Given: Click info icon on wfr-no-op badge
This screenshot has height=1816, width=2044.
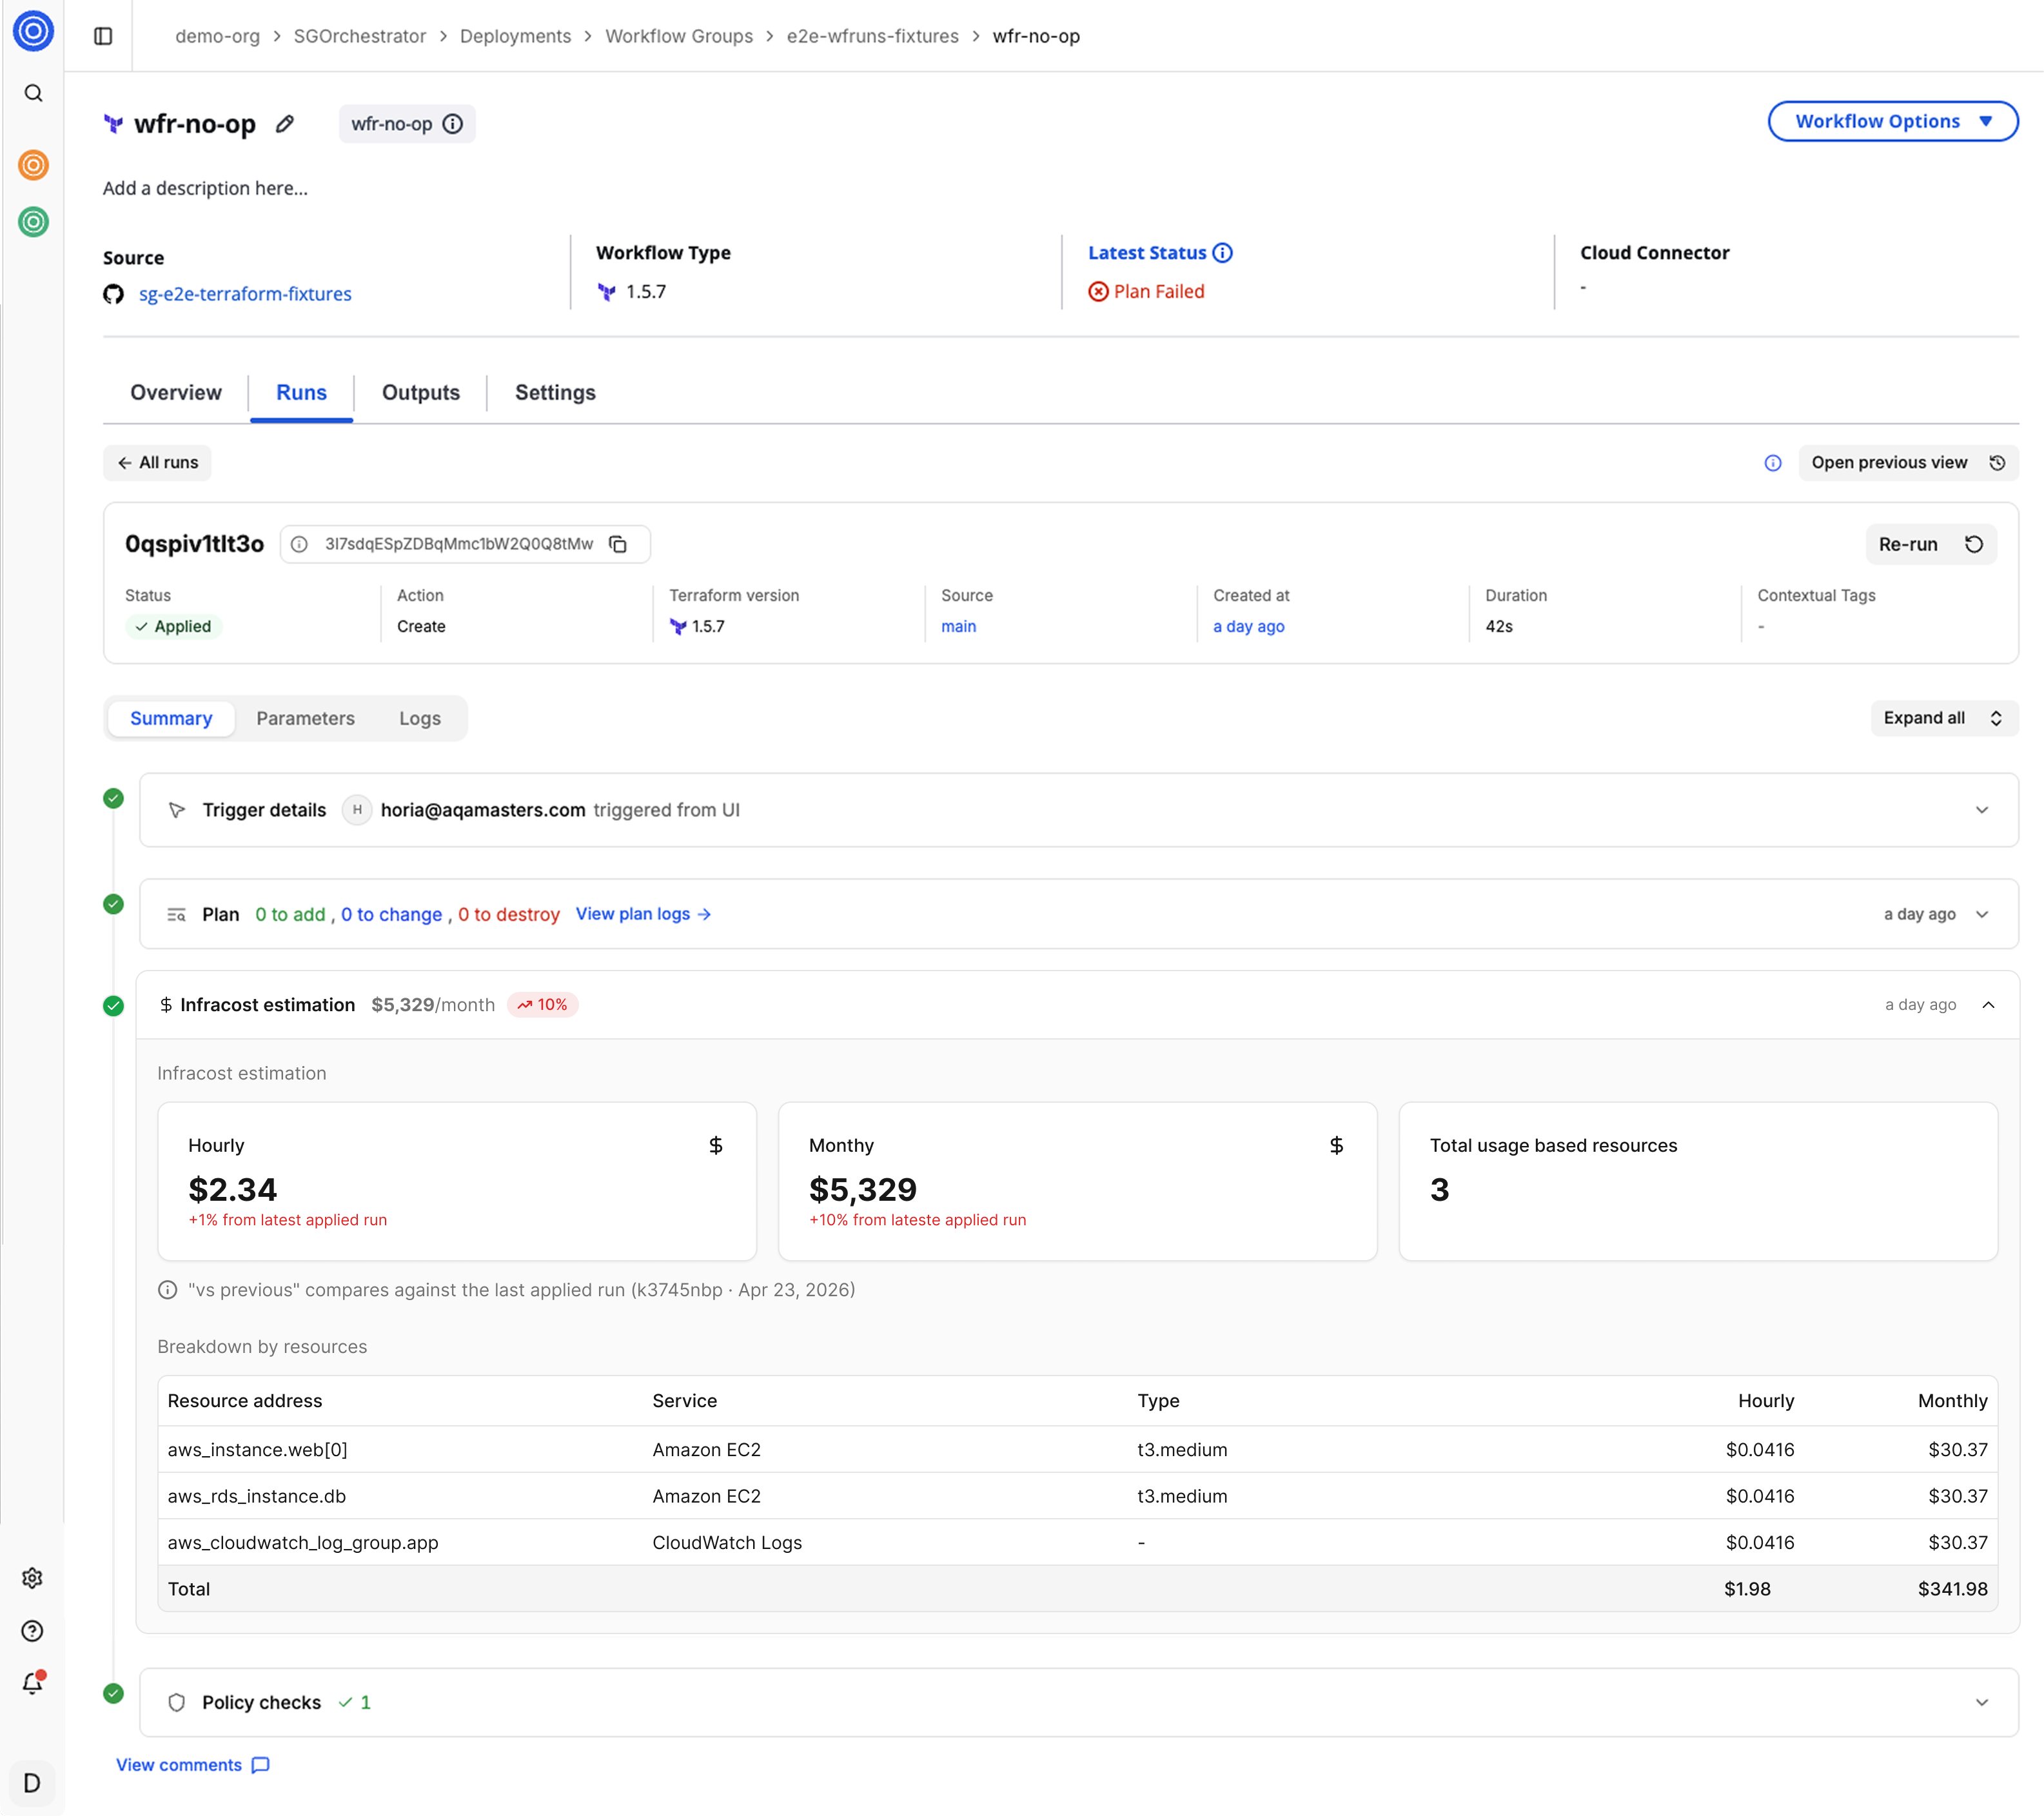Looking at the screenshot, I should pos(453,124).
